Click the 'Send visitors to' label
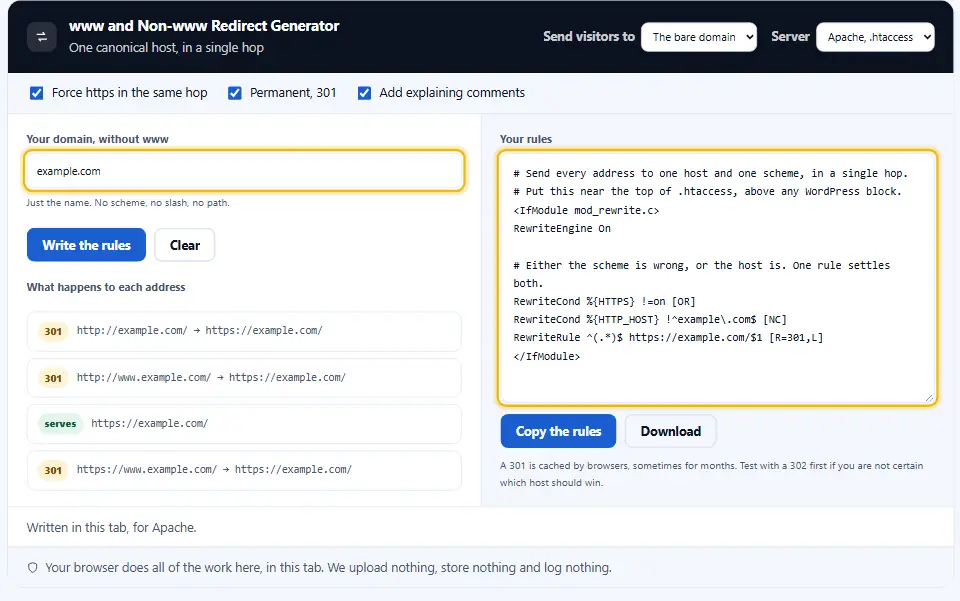This screenshot has width=960, height=601. [x=589, y=37]
